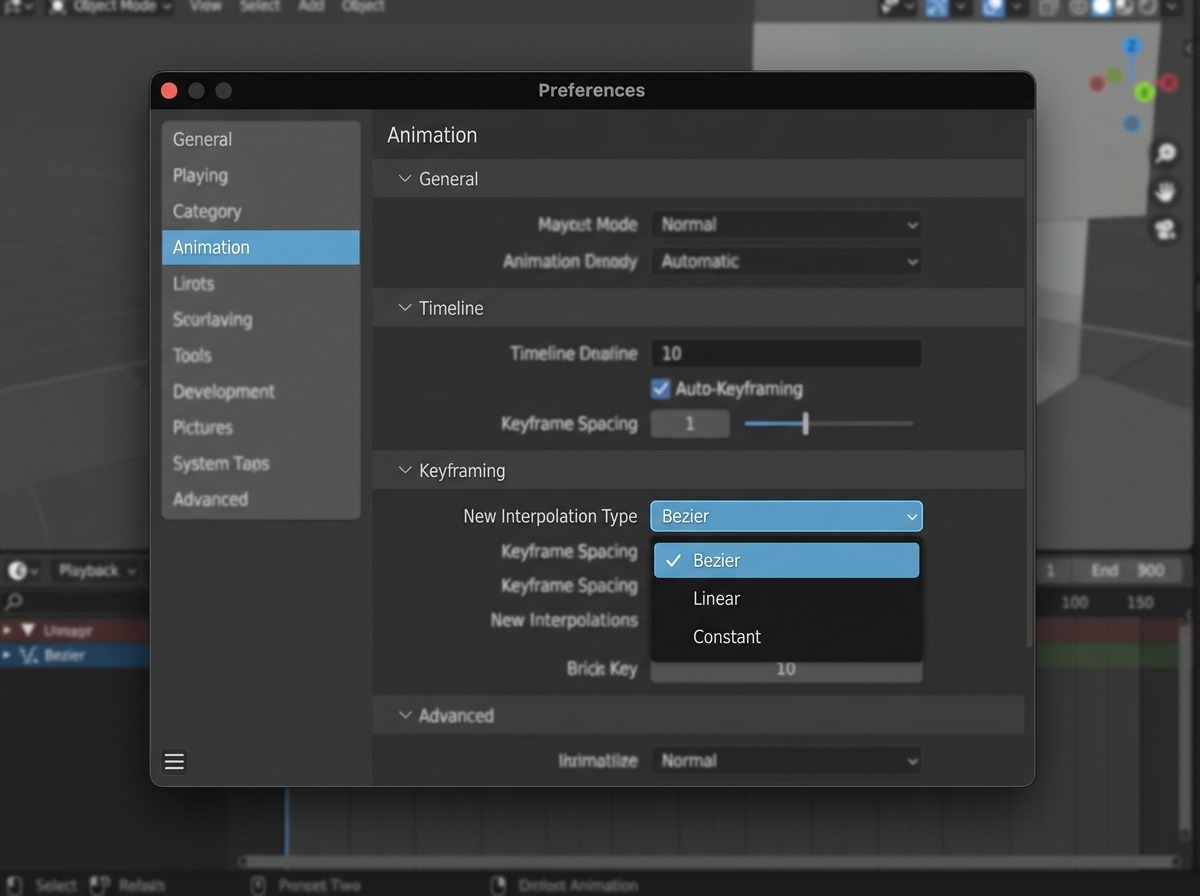Click the triangle icon in Unnapr row
The height and width of the screenshot is (896, 1200).
coord(28,630)
